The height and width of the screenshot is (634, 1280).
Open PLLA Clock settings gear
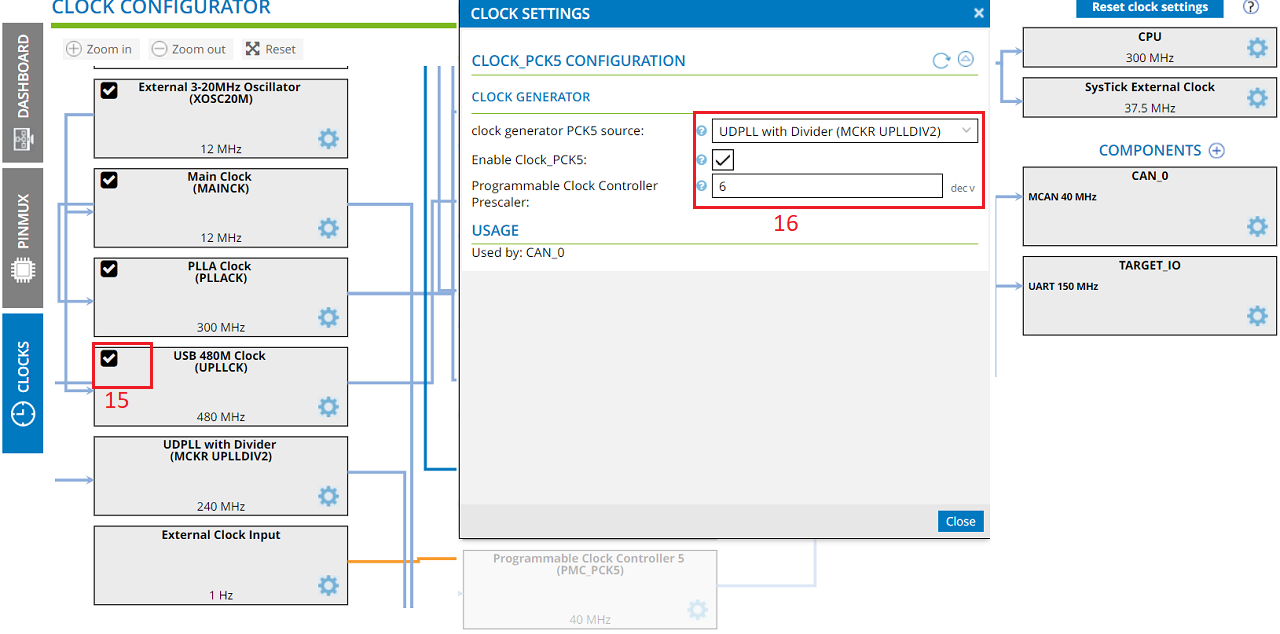click(328, 318)
